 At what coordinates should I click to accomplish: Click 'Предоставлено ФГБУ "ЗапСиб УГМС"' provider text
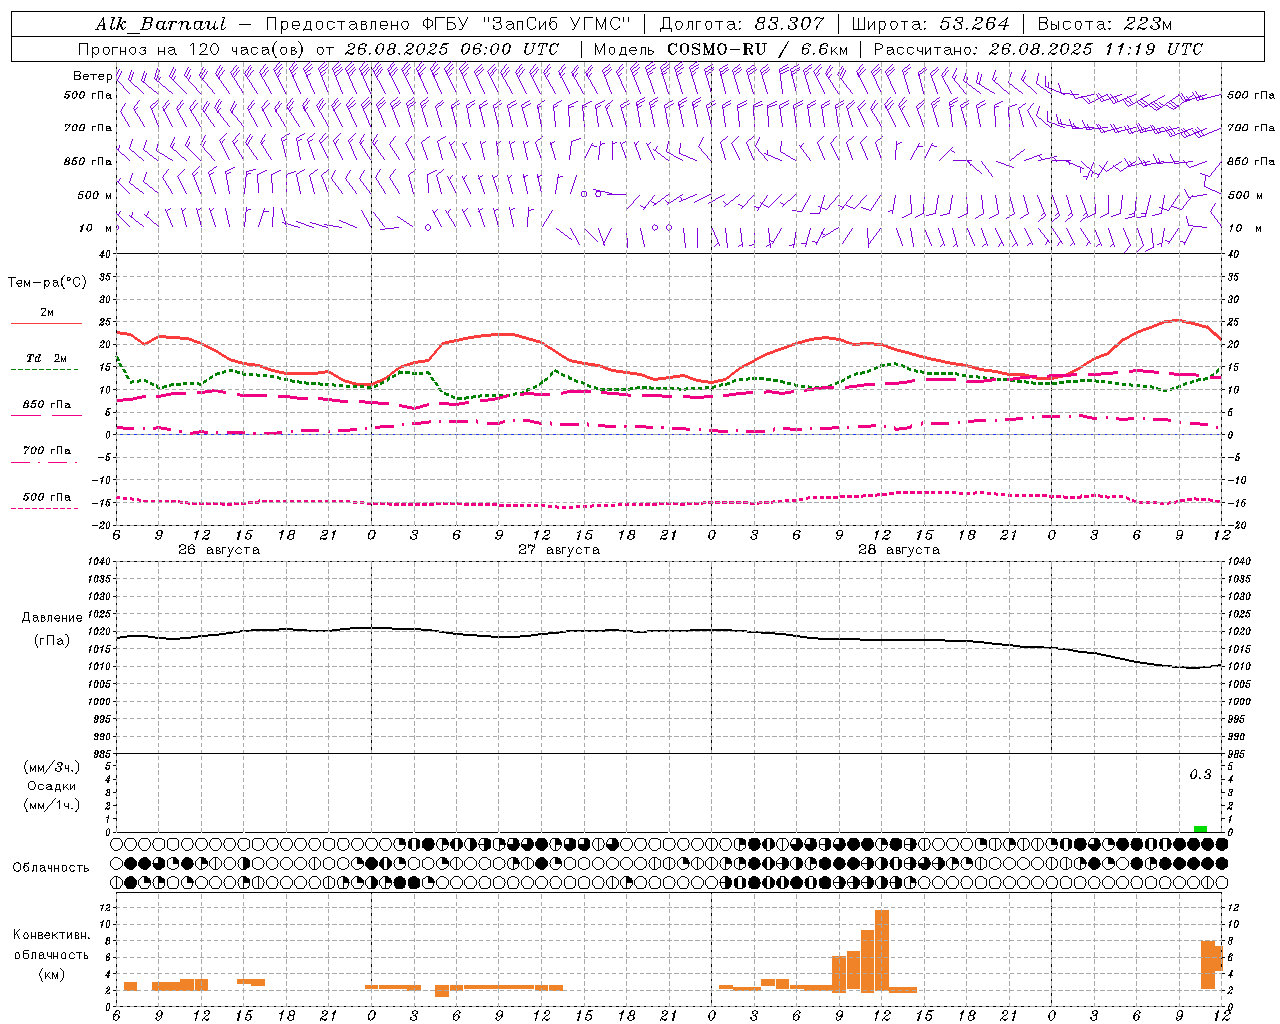[x=448, y=24]
